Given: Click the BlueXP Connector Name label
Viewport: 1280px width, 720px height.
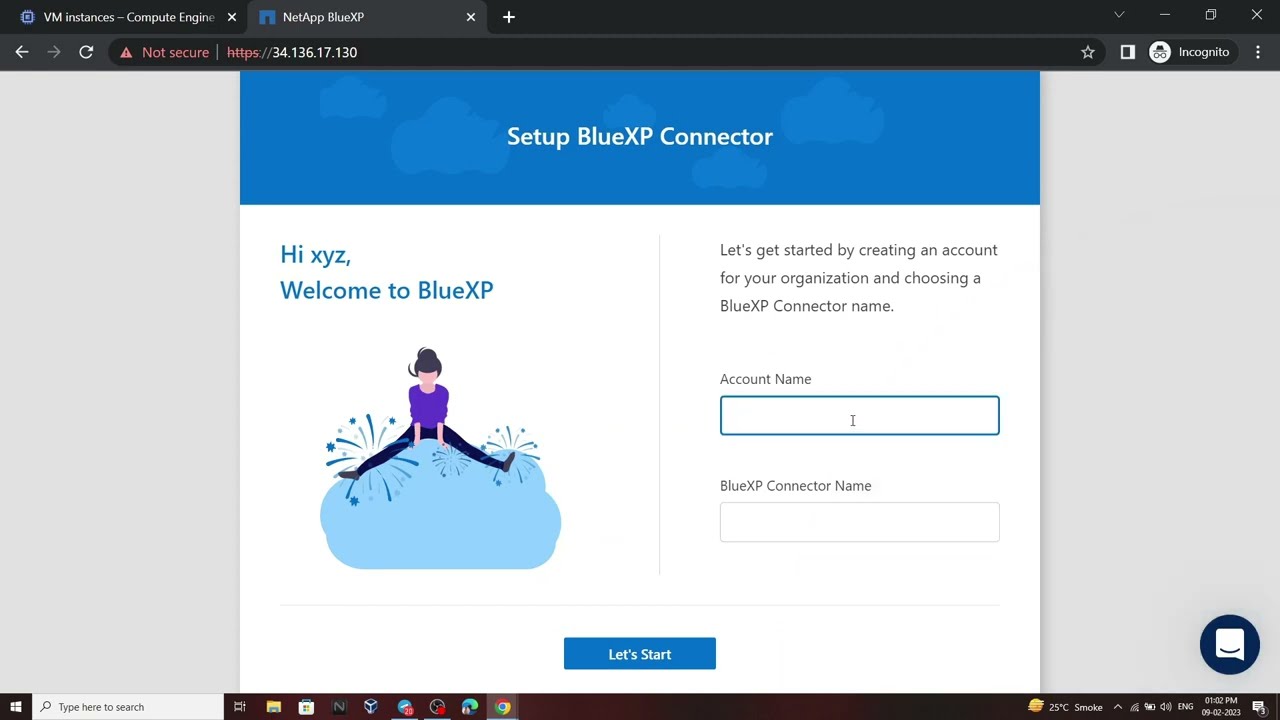Looking at the screenshot, I should pos(795,486).
